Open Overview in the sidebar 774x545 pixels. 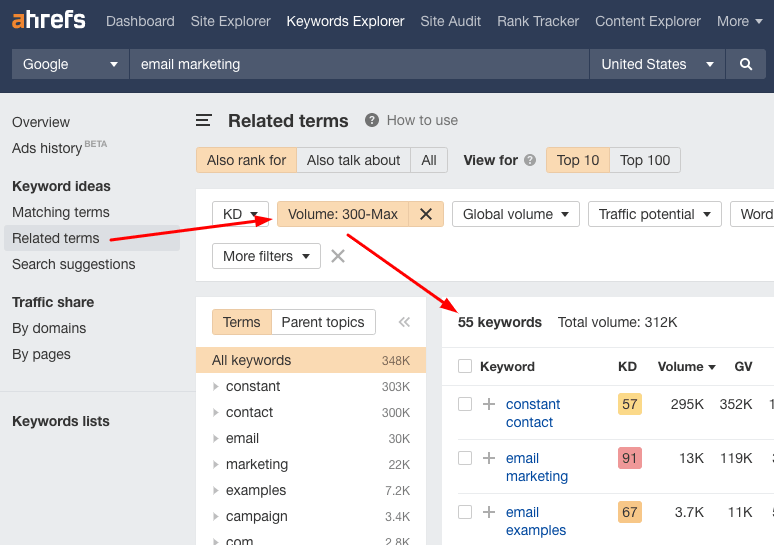pyautogui.click(x=41, y=122)
